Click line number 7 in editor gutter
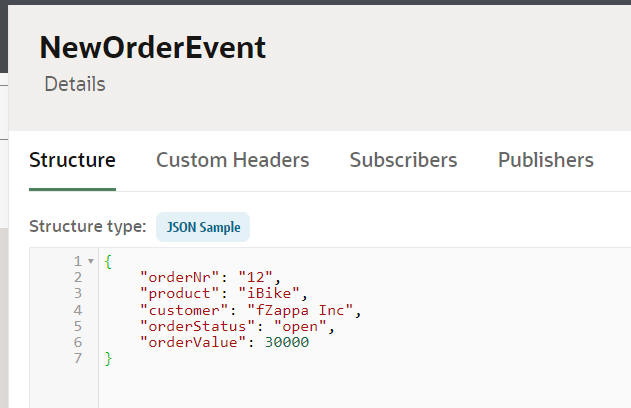 pos(77,358)
